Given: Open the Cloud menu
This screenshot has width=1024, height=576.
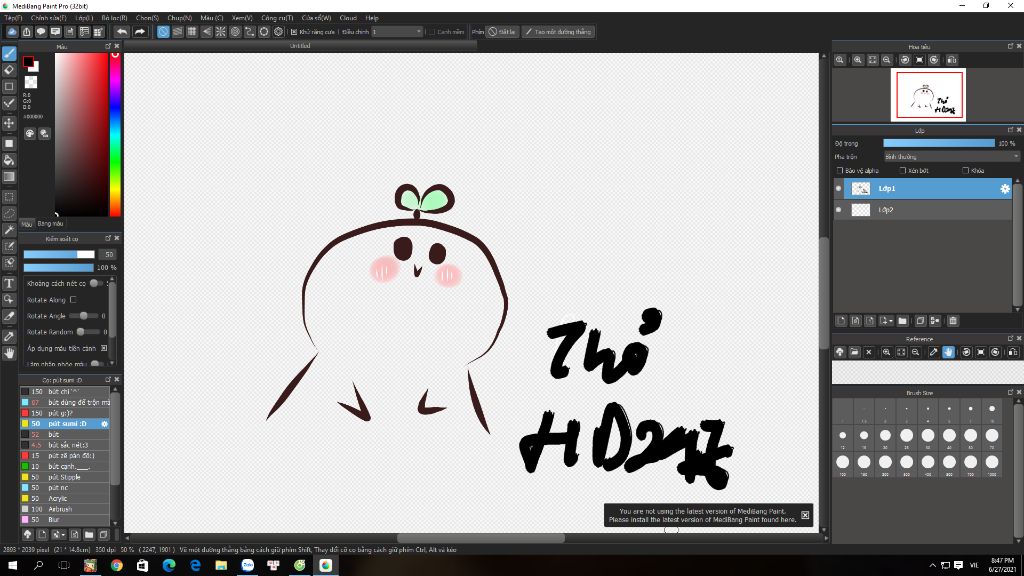Looking at the screenshot, I should point(348,18).
